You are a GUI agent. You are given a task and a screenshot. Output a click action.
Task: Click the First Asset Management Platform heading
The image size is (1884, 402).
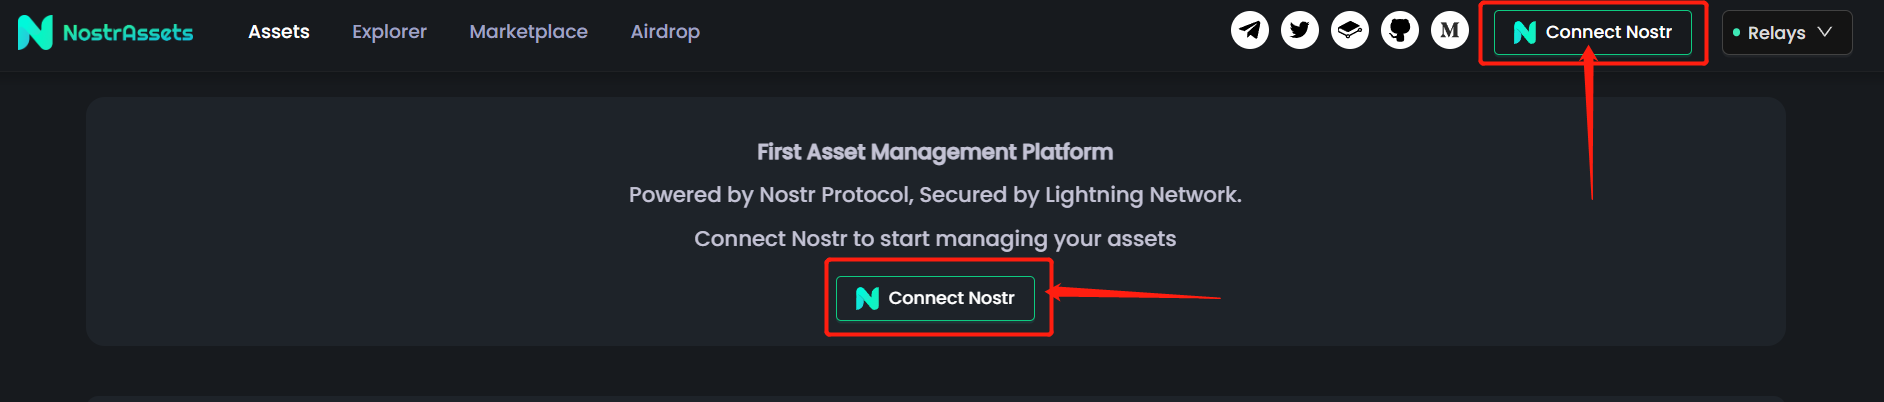935,152
